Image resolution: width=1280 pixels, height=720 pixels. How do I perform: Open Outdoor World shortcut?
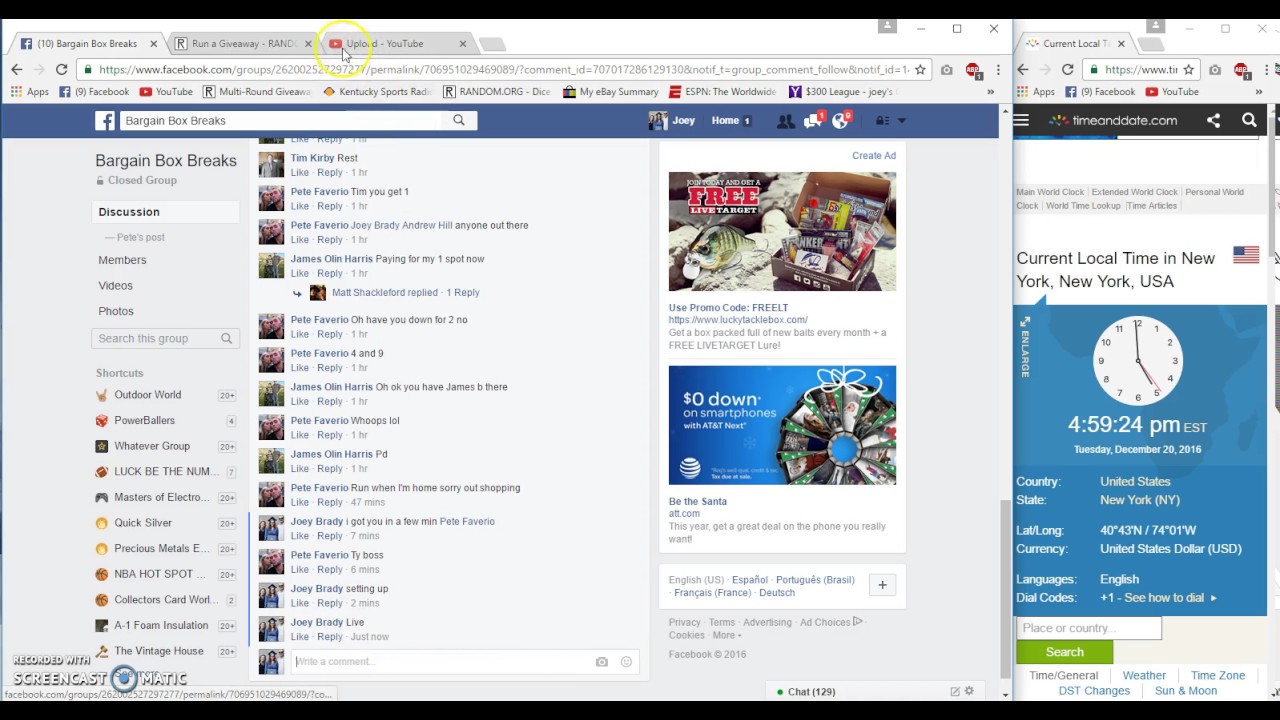147,395
